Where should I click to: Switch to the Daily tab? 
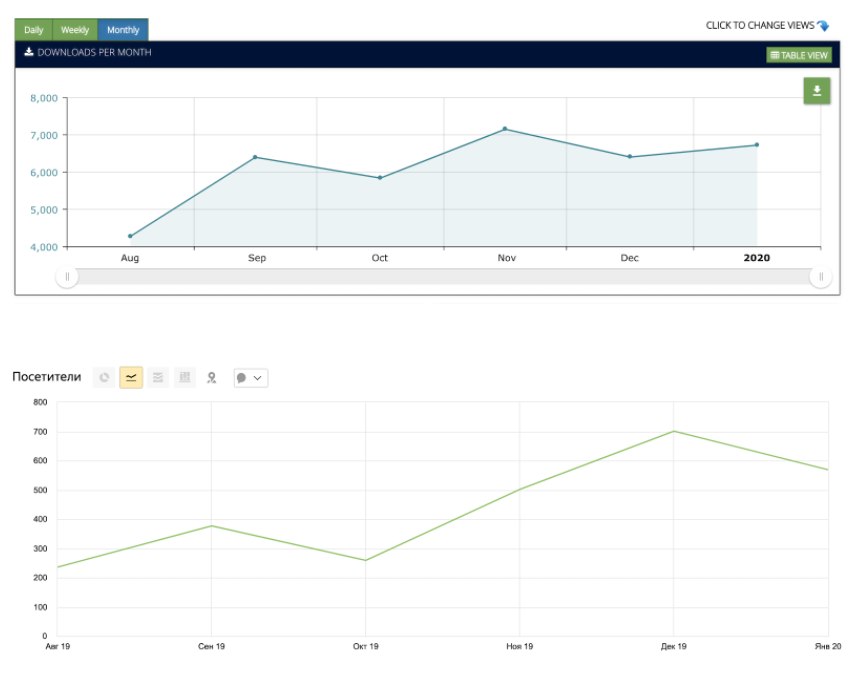33,30
